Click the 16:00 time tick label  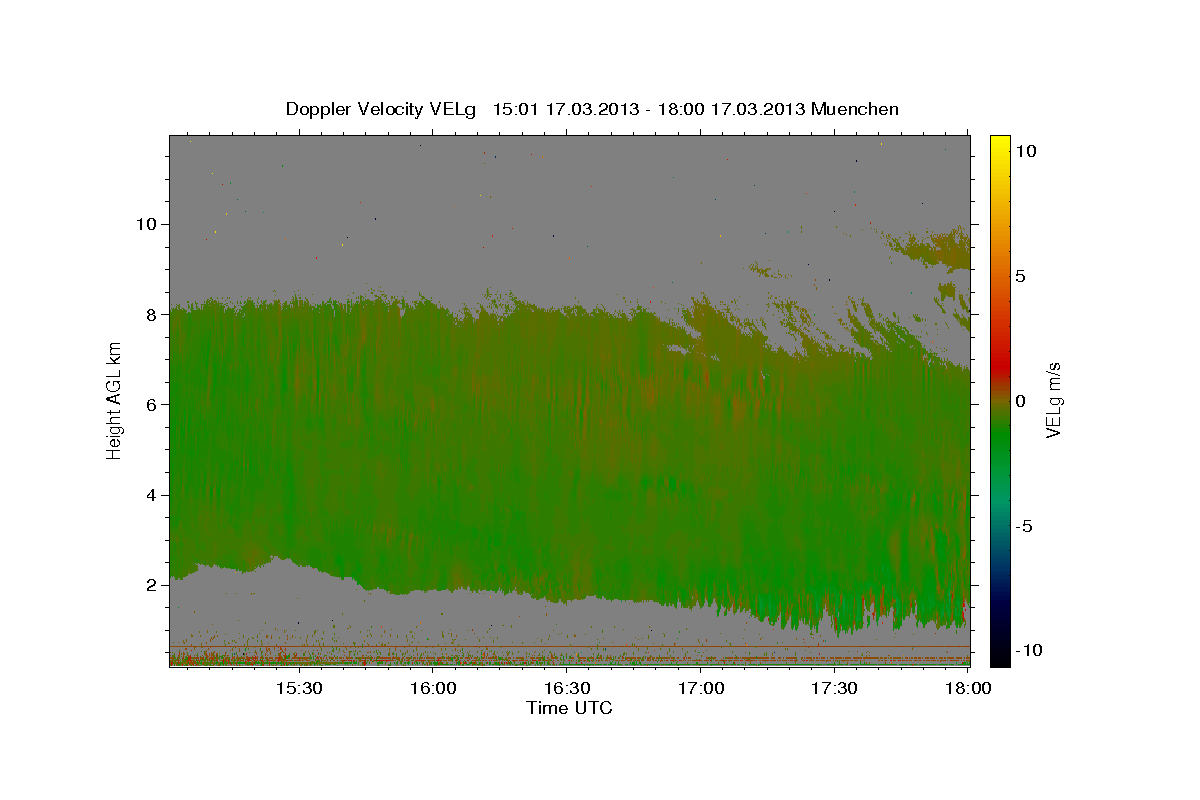pos(433,688)
